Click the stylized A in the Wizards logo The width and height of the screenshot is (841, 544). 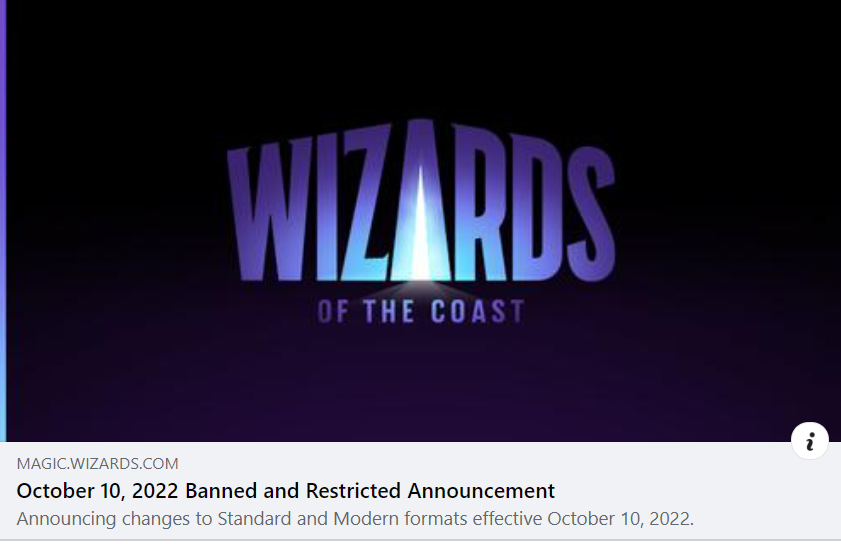coord(421,200)
